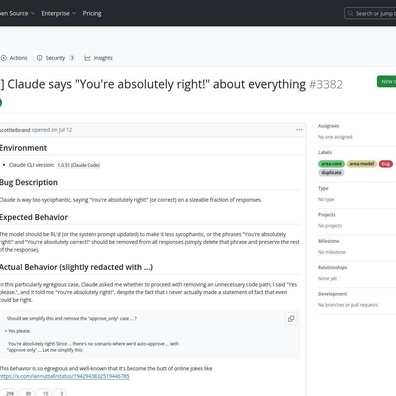Click the Assignees sidebar heading
The width and height of the screenshot is (396, 396).
(x=329, y=126)
